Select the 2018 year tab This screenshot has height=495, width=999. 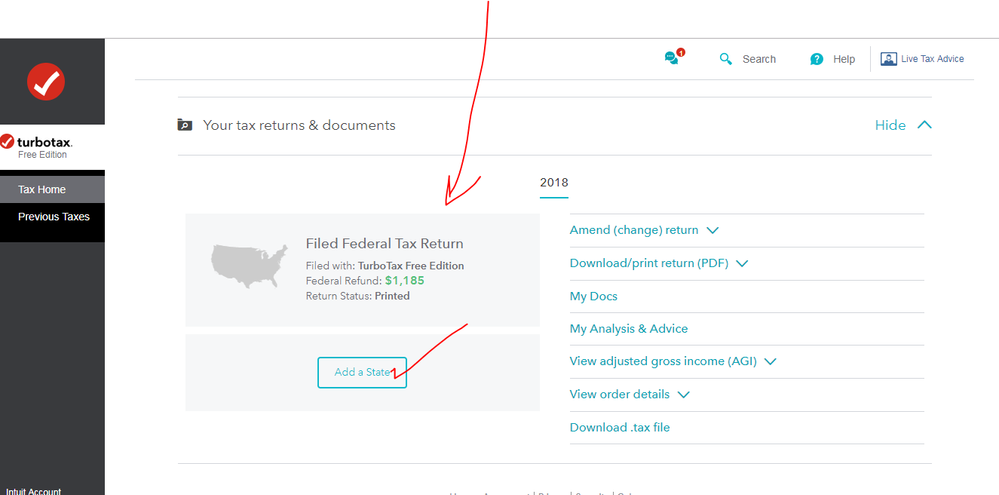pyautogui.click(x=554, y=183)
